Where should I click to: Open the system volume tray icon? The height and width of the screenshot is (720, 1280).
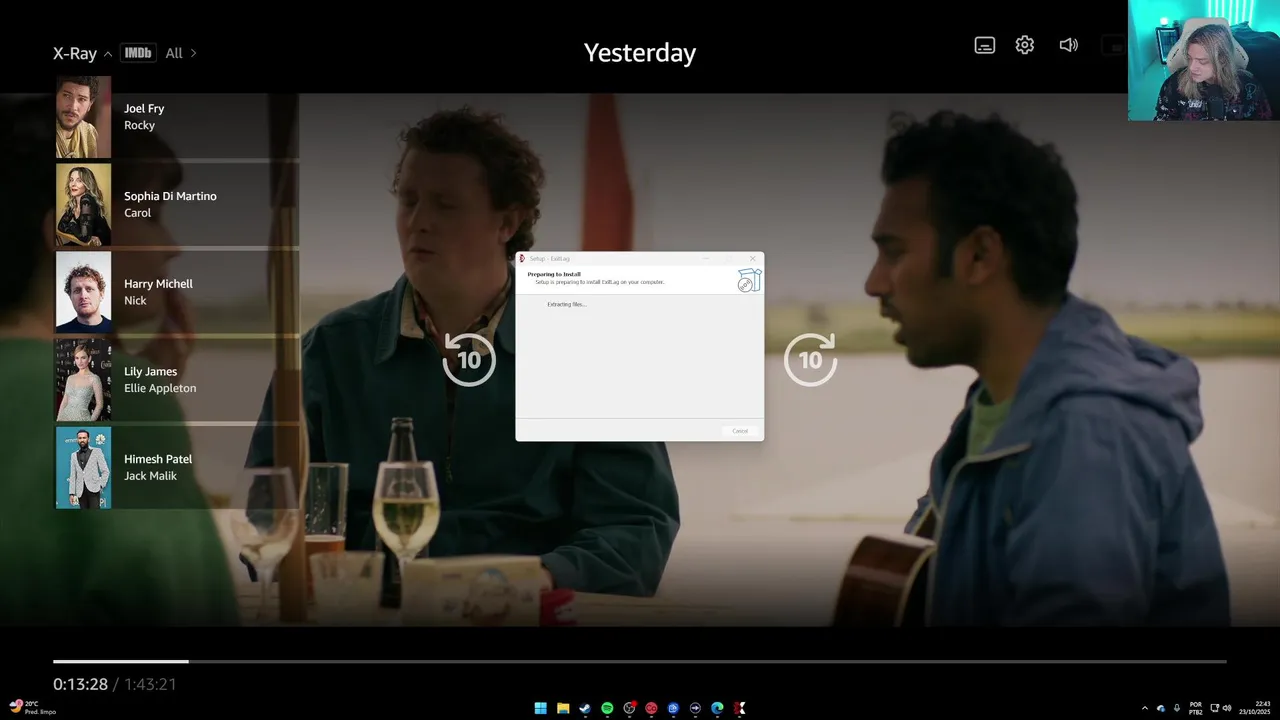click(x=1228, y=708)
